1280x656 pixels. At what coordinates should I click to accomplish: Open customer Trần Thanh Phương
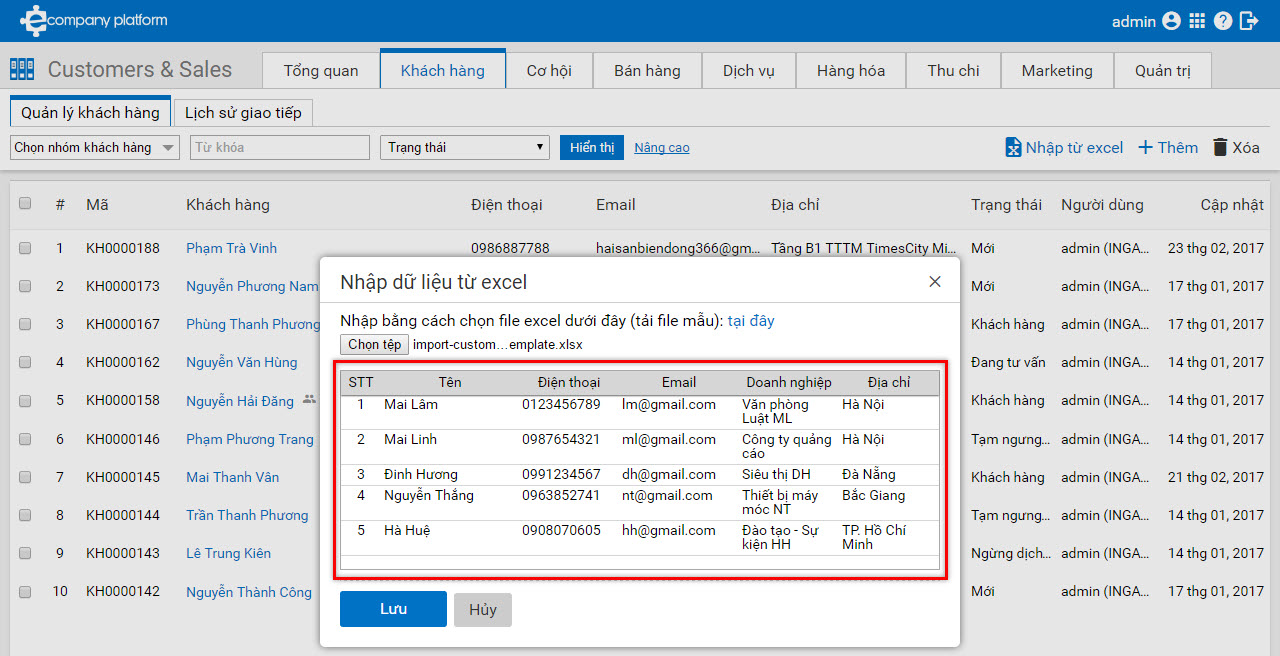[x=247, y=515]
